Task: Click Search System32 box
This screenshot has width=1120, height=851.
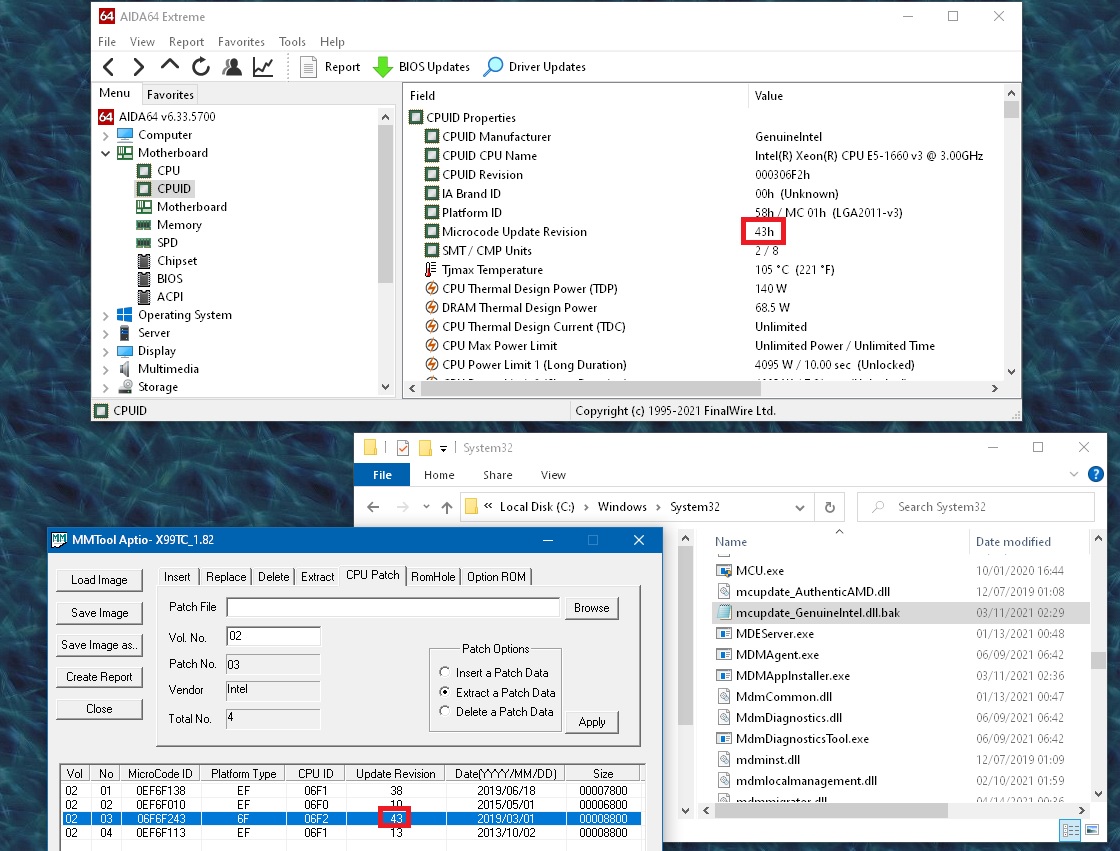Action: 976,507
